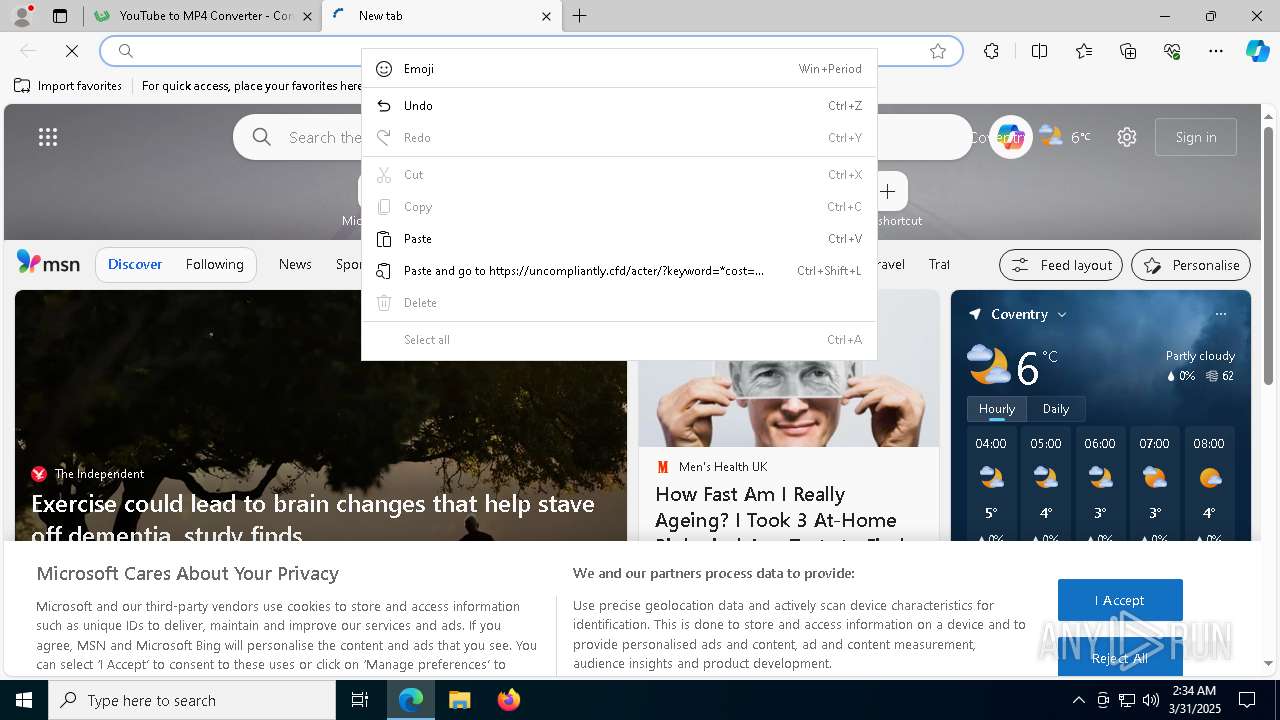Switch to YouTube to MP4 Converter tab
The width and height of the screenshot is (1280, 720).
[203, 16]
